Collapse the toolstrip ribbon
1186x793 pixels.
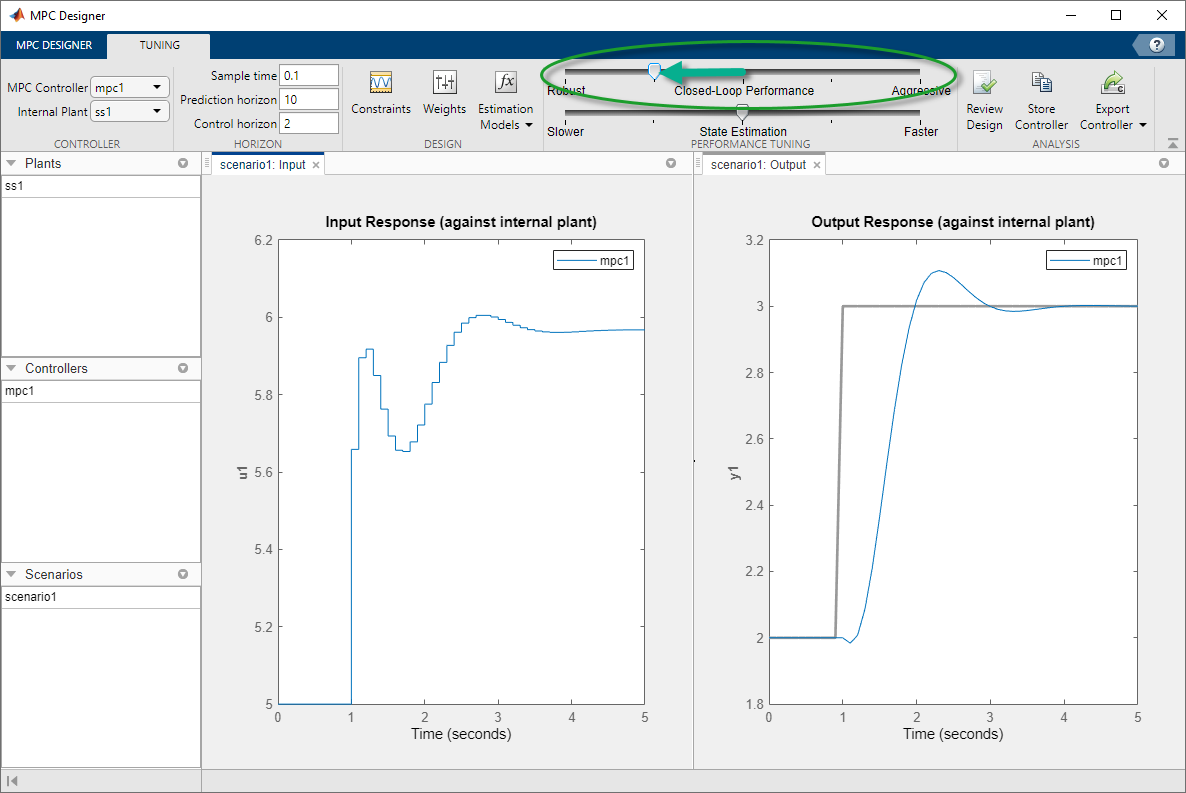(x=1172, y=143)
